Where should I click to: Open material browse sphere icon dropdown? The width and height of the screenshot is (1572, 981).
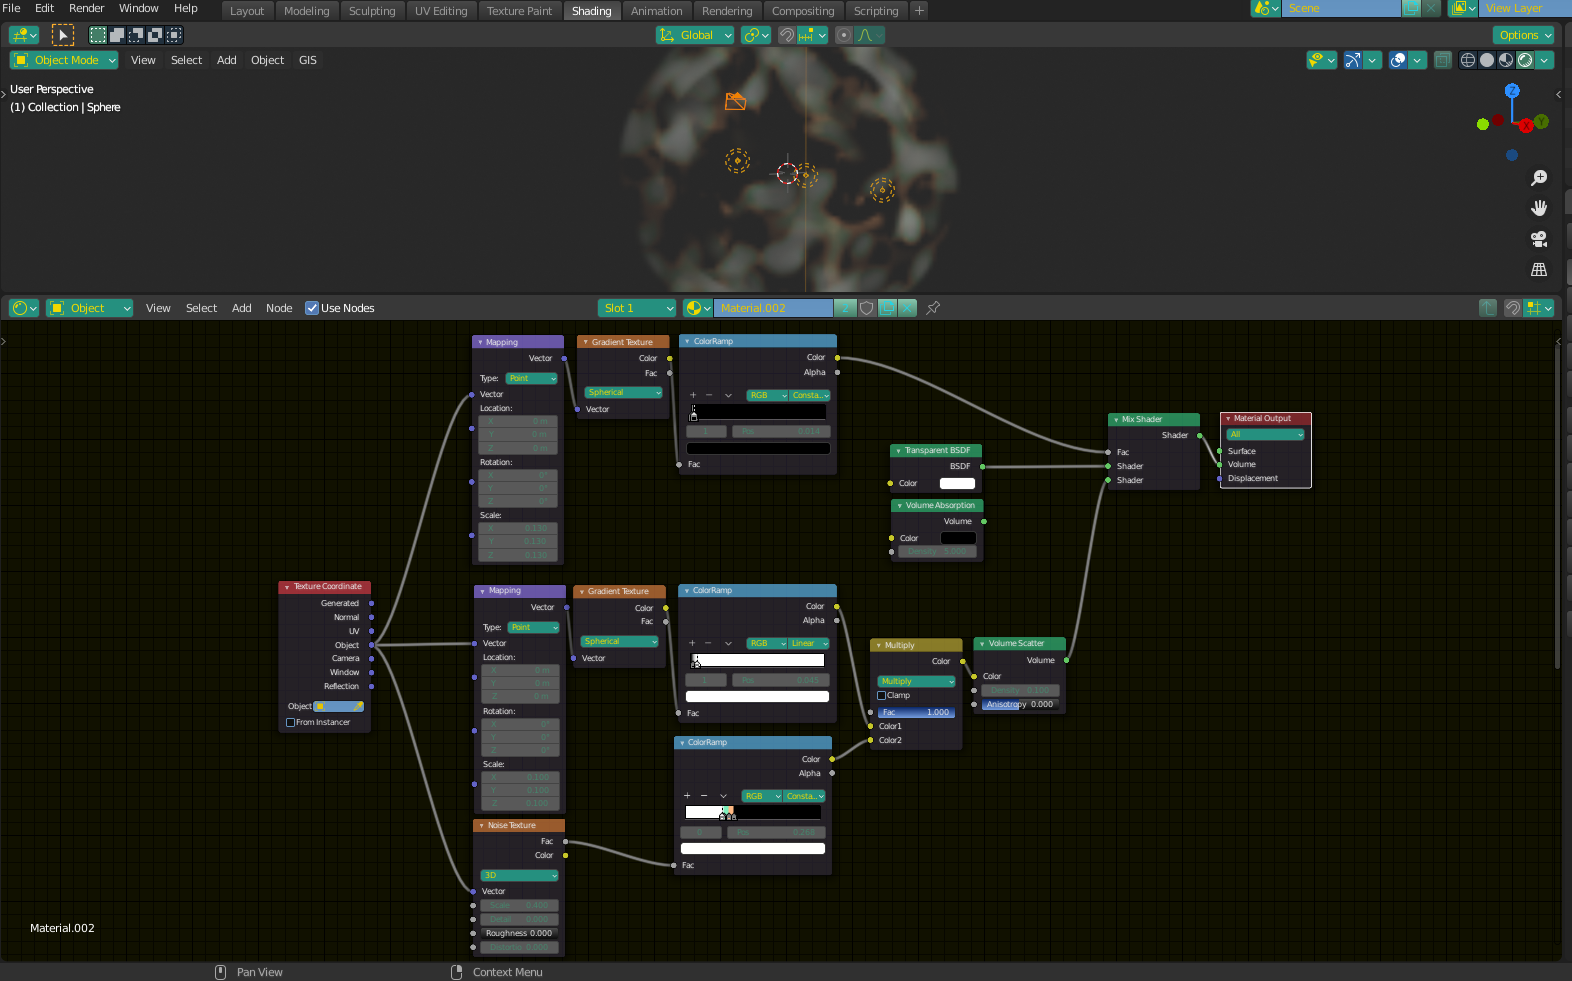[698, 308]
